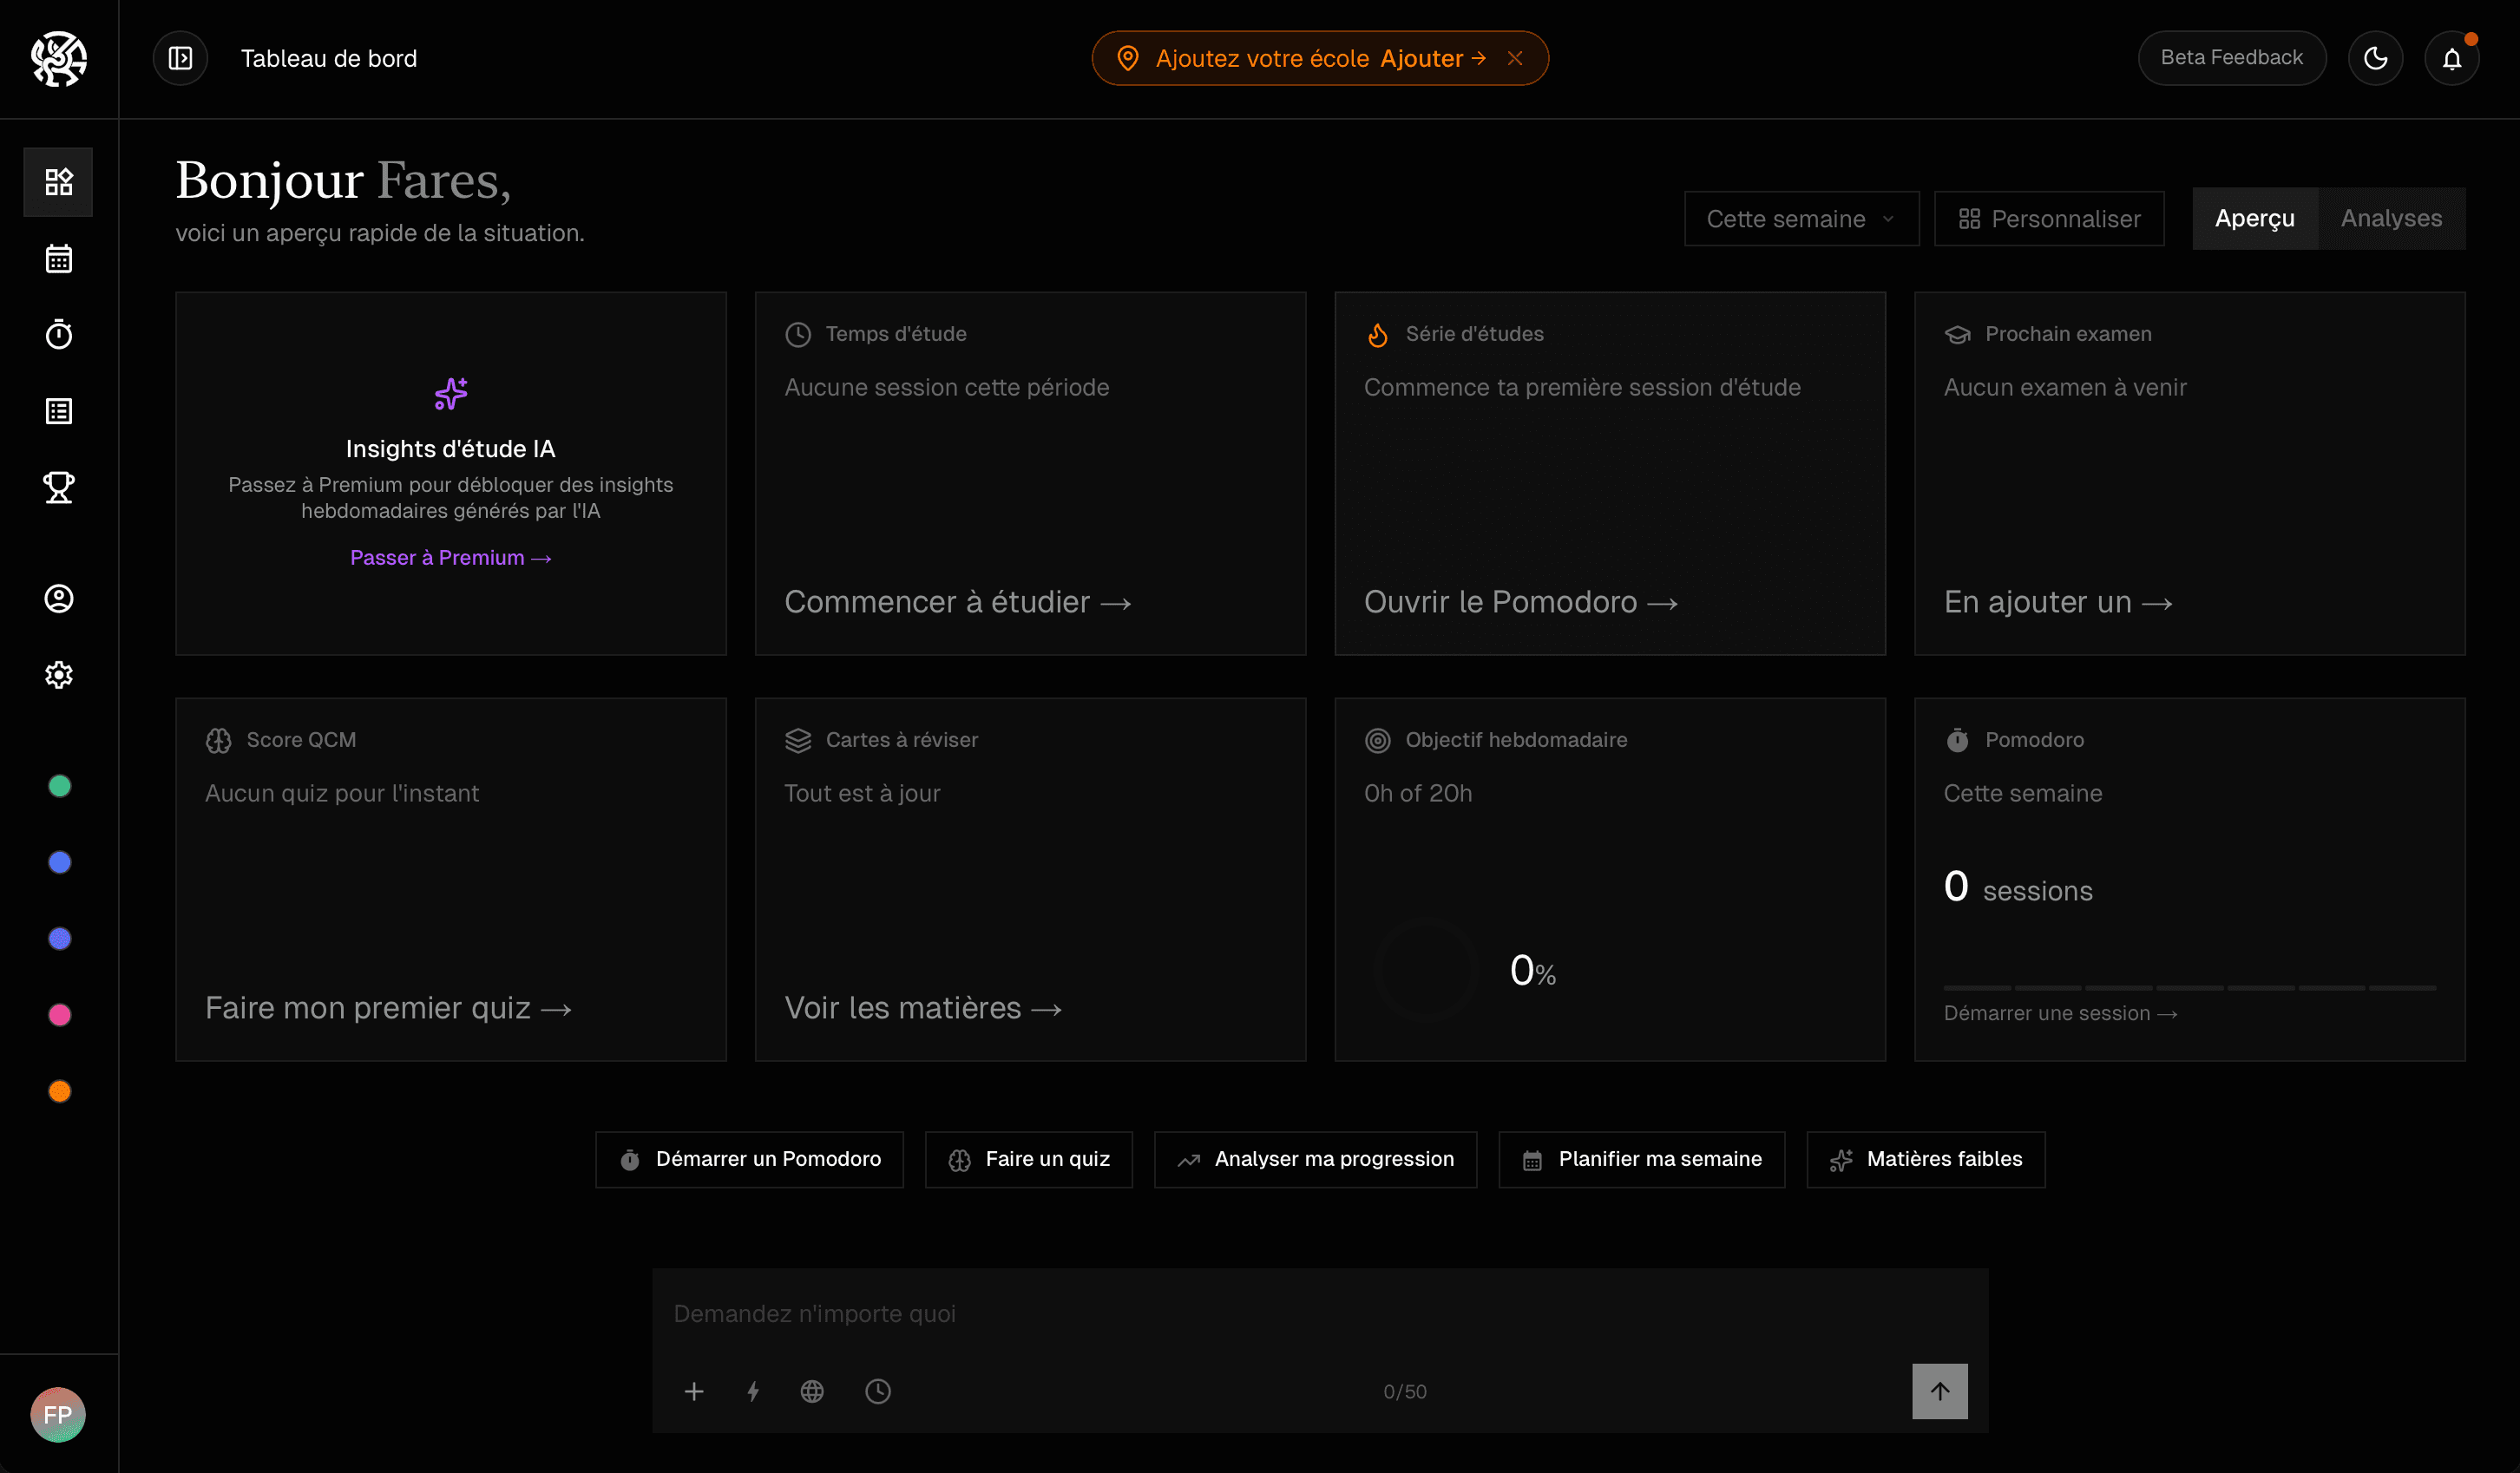Viewport: 2520px width, 1473px height.
Task: Open history via the clock icon
Action: pyautogui.click(x=878, y=1390)
